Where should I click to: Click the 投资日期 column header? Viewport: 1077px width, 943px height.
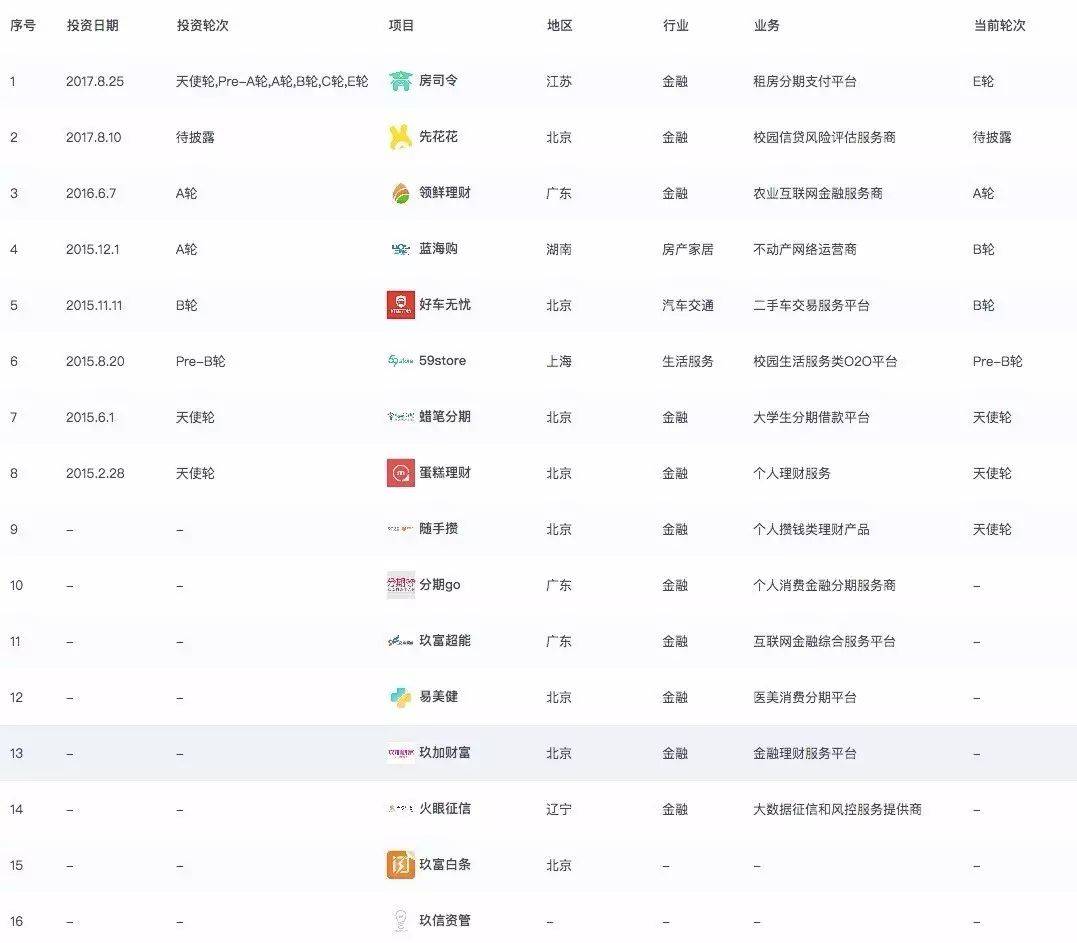pyautogui.click(x=93, y=25)
